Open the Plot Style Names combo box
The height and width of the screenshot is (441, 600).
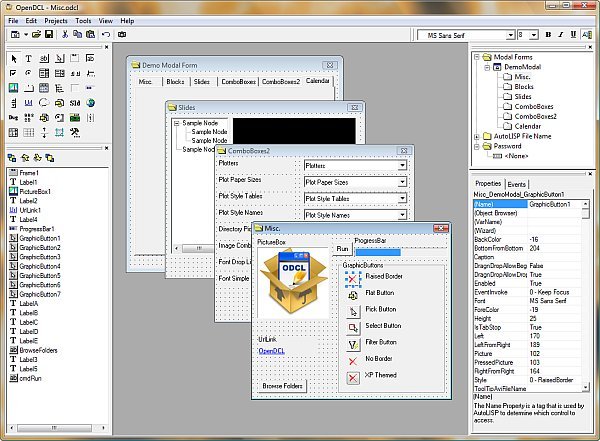click(x=402, y=215)
